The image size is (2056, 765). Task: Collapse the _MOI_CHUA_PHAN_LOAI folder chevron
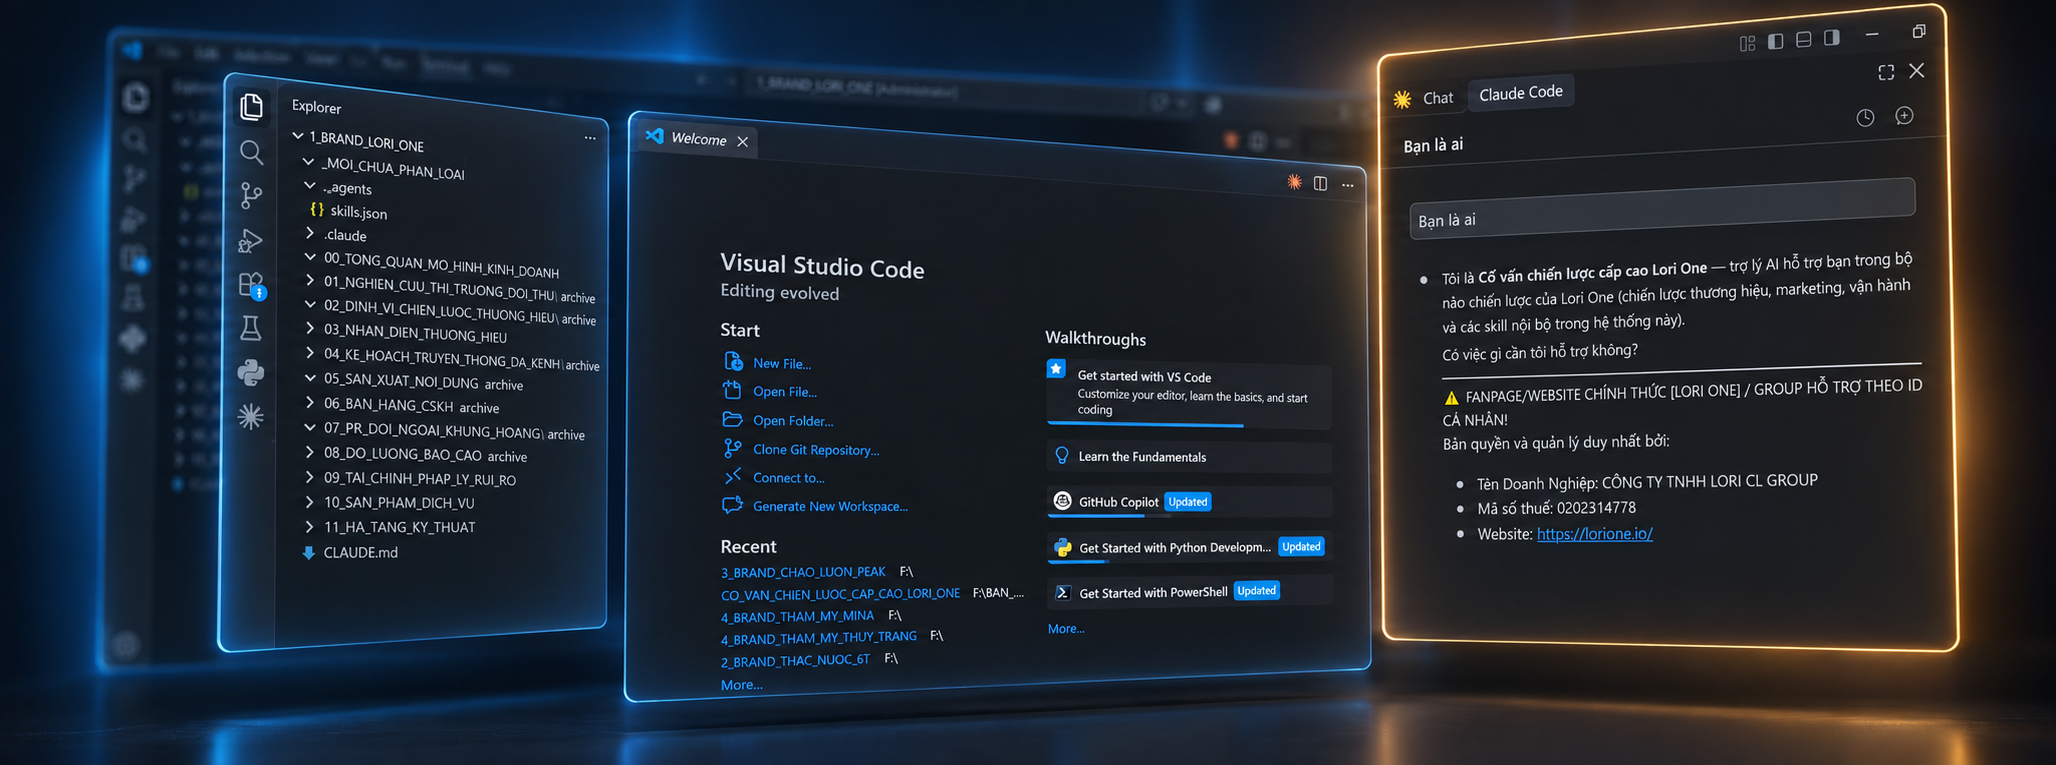[309, 161]
